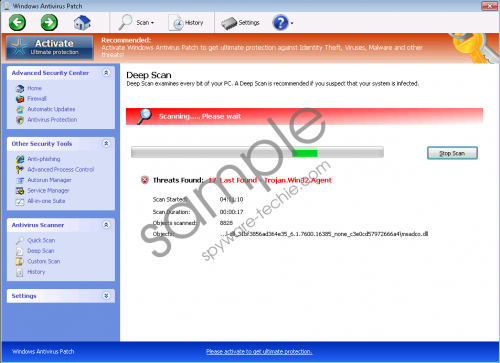This screenshot has width=500, height=363.
Task: Open Scan dropdown arrow in toolbar
Action: point(153,23)
